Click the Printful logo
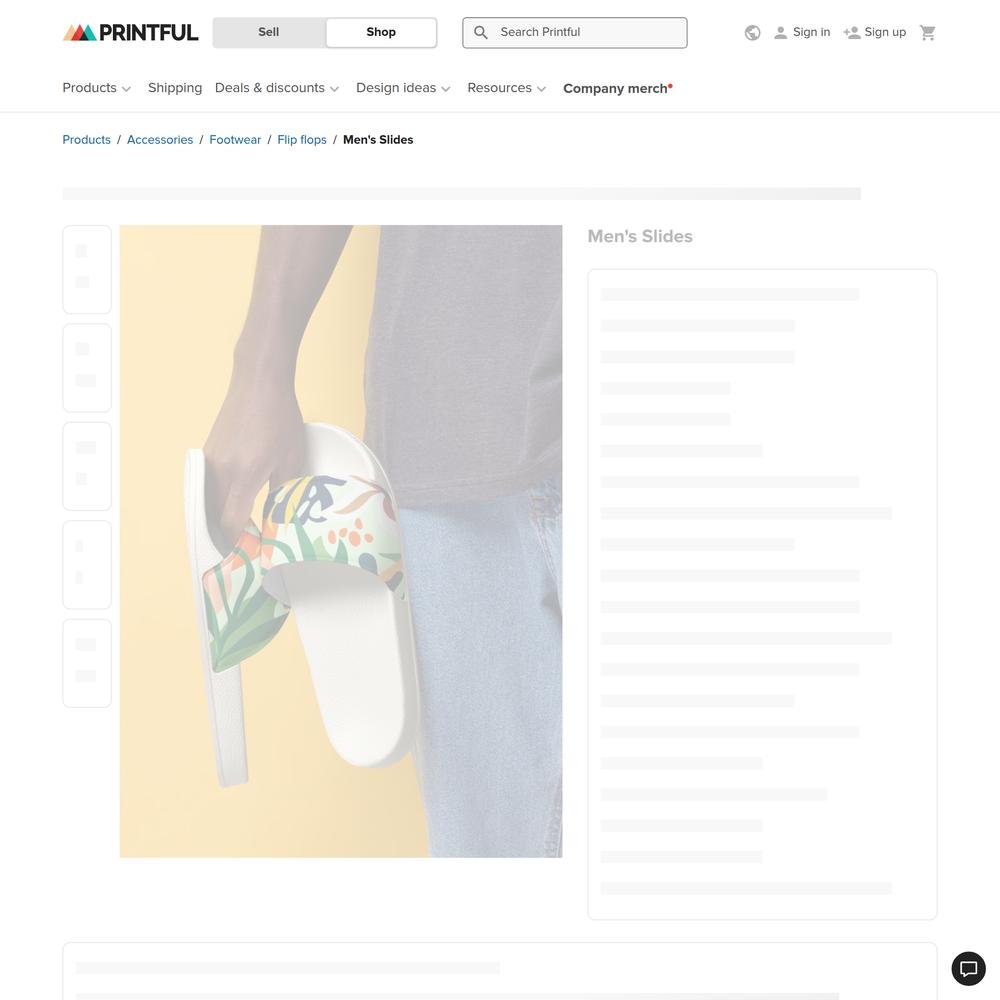 pyautogui.click(x=130, y=33)
